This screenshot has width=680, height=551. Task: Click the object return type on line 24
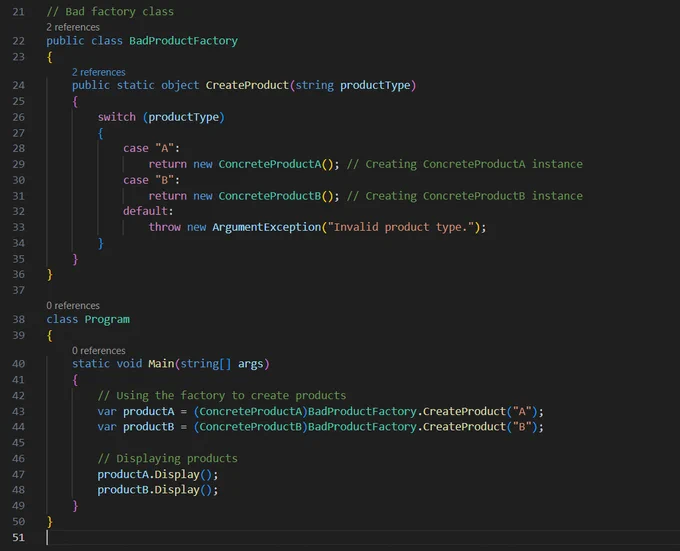click(x=180, y=85)
